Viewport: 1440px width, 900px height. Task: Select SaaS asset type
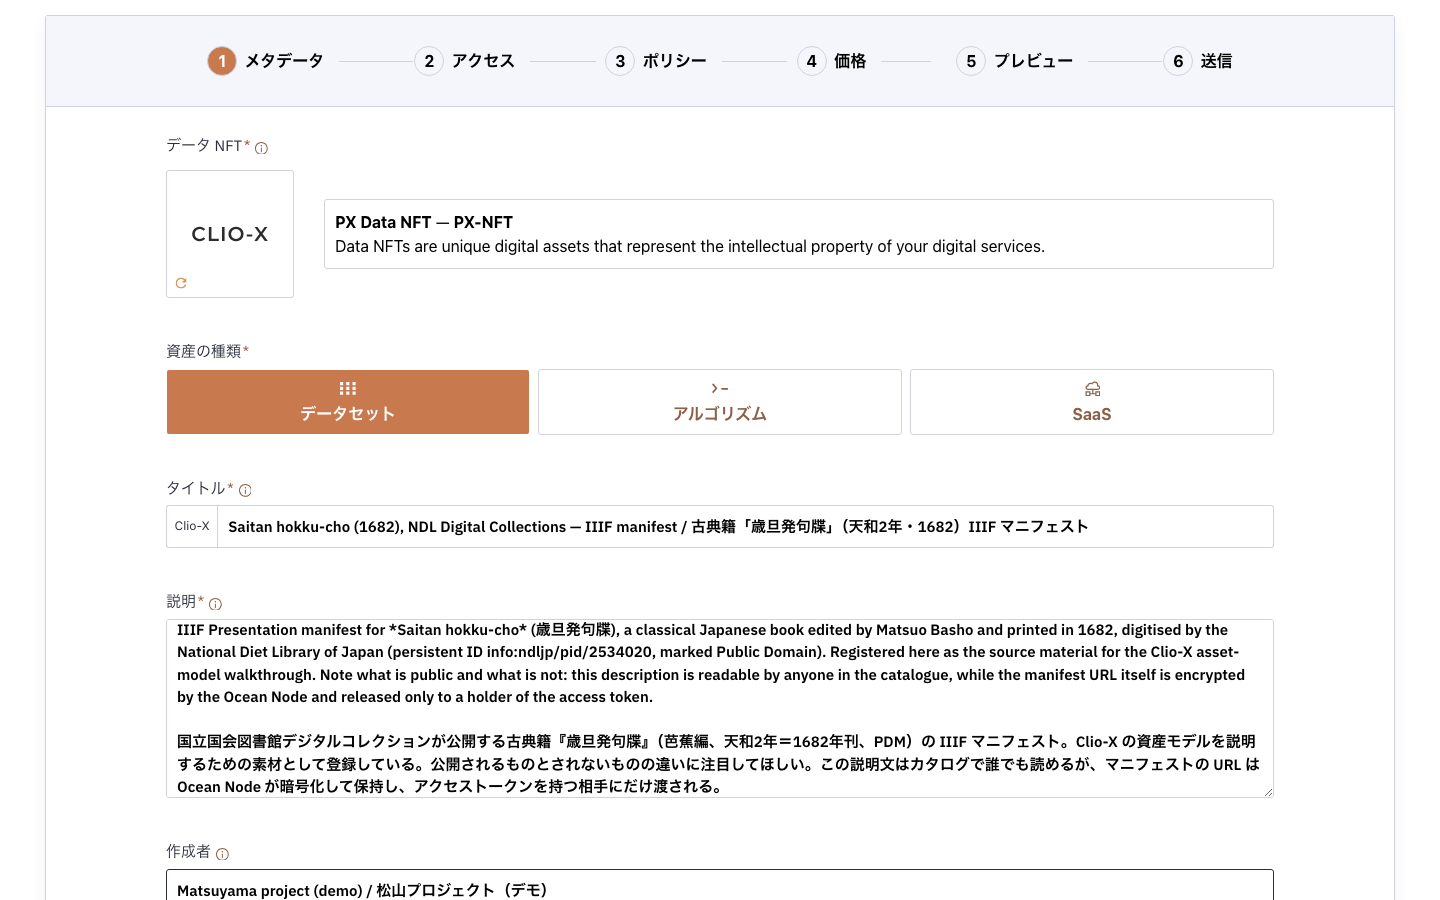tap(1092, 402)
